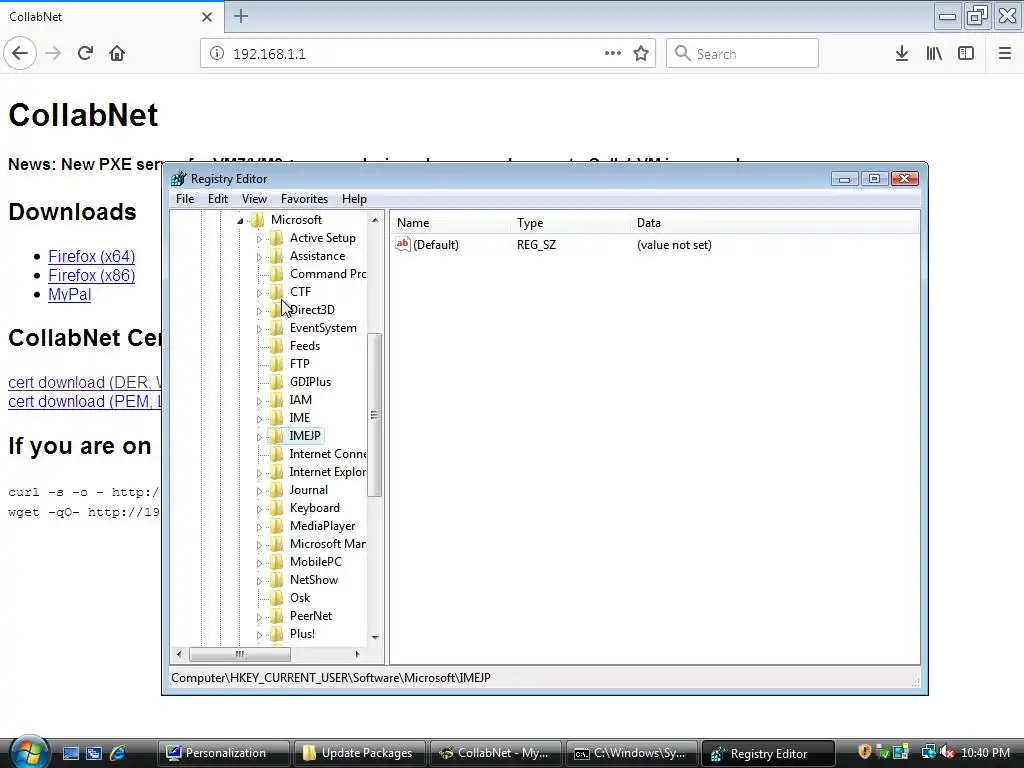Image resolution: width=1024 pixels, height=768 pixels.
Task: Expand the IAM key
Action: tap(259, 400)
